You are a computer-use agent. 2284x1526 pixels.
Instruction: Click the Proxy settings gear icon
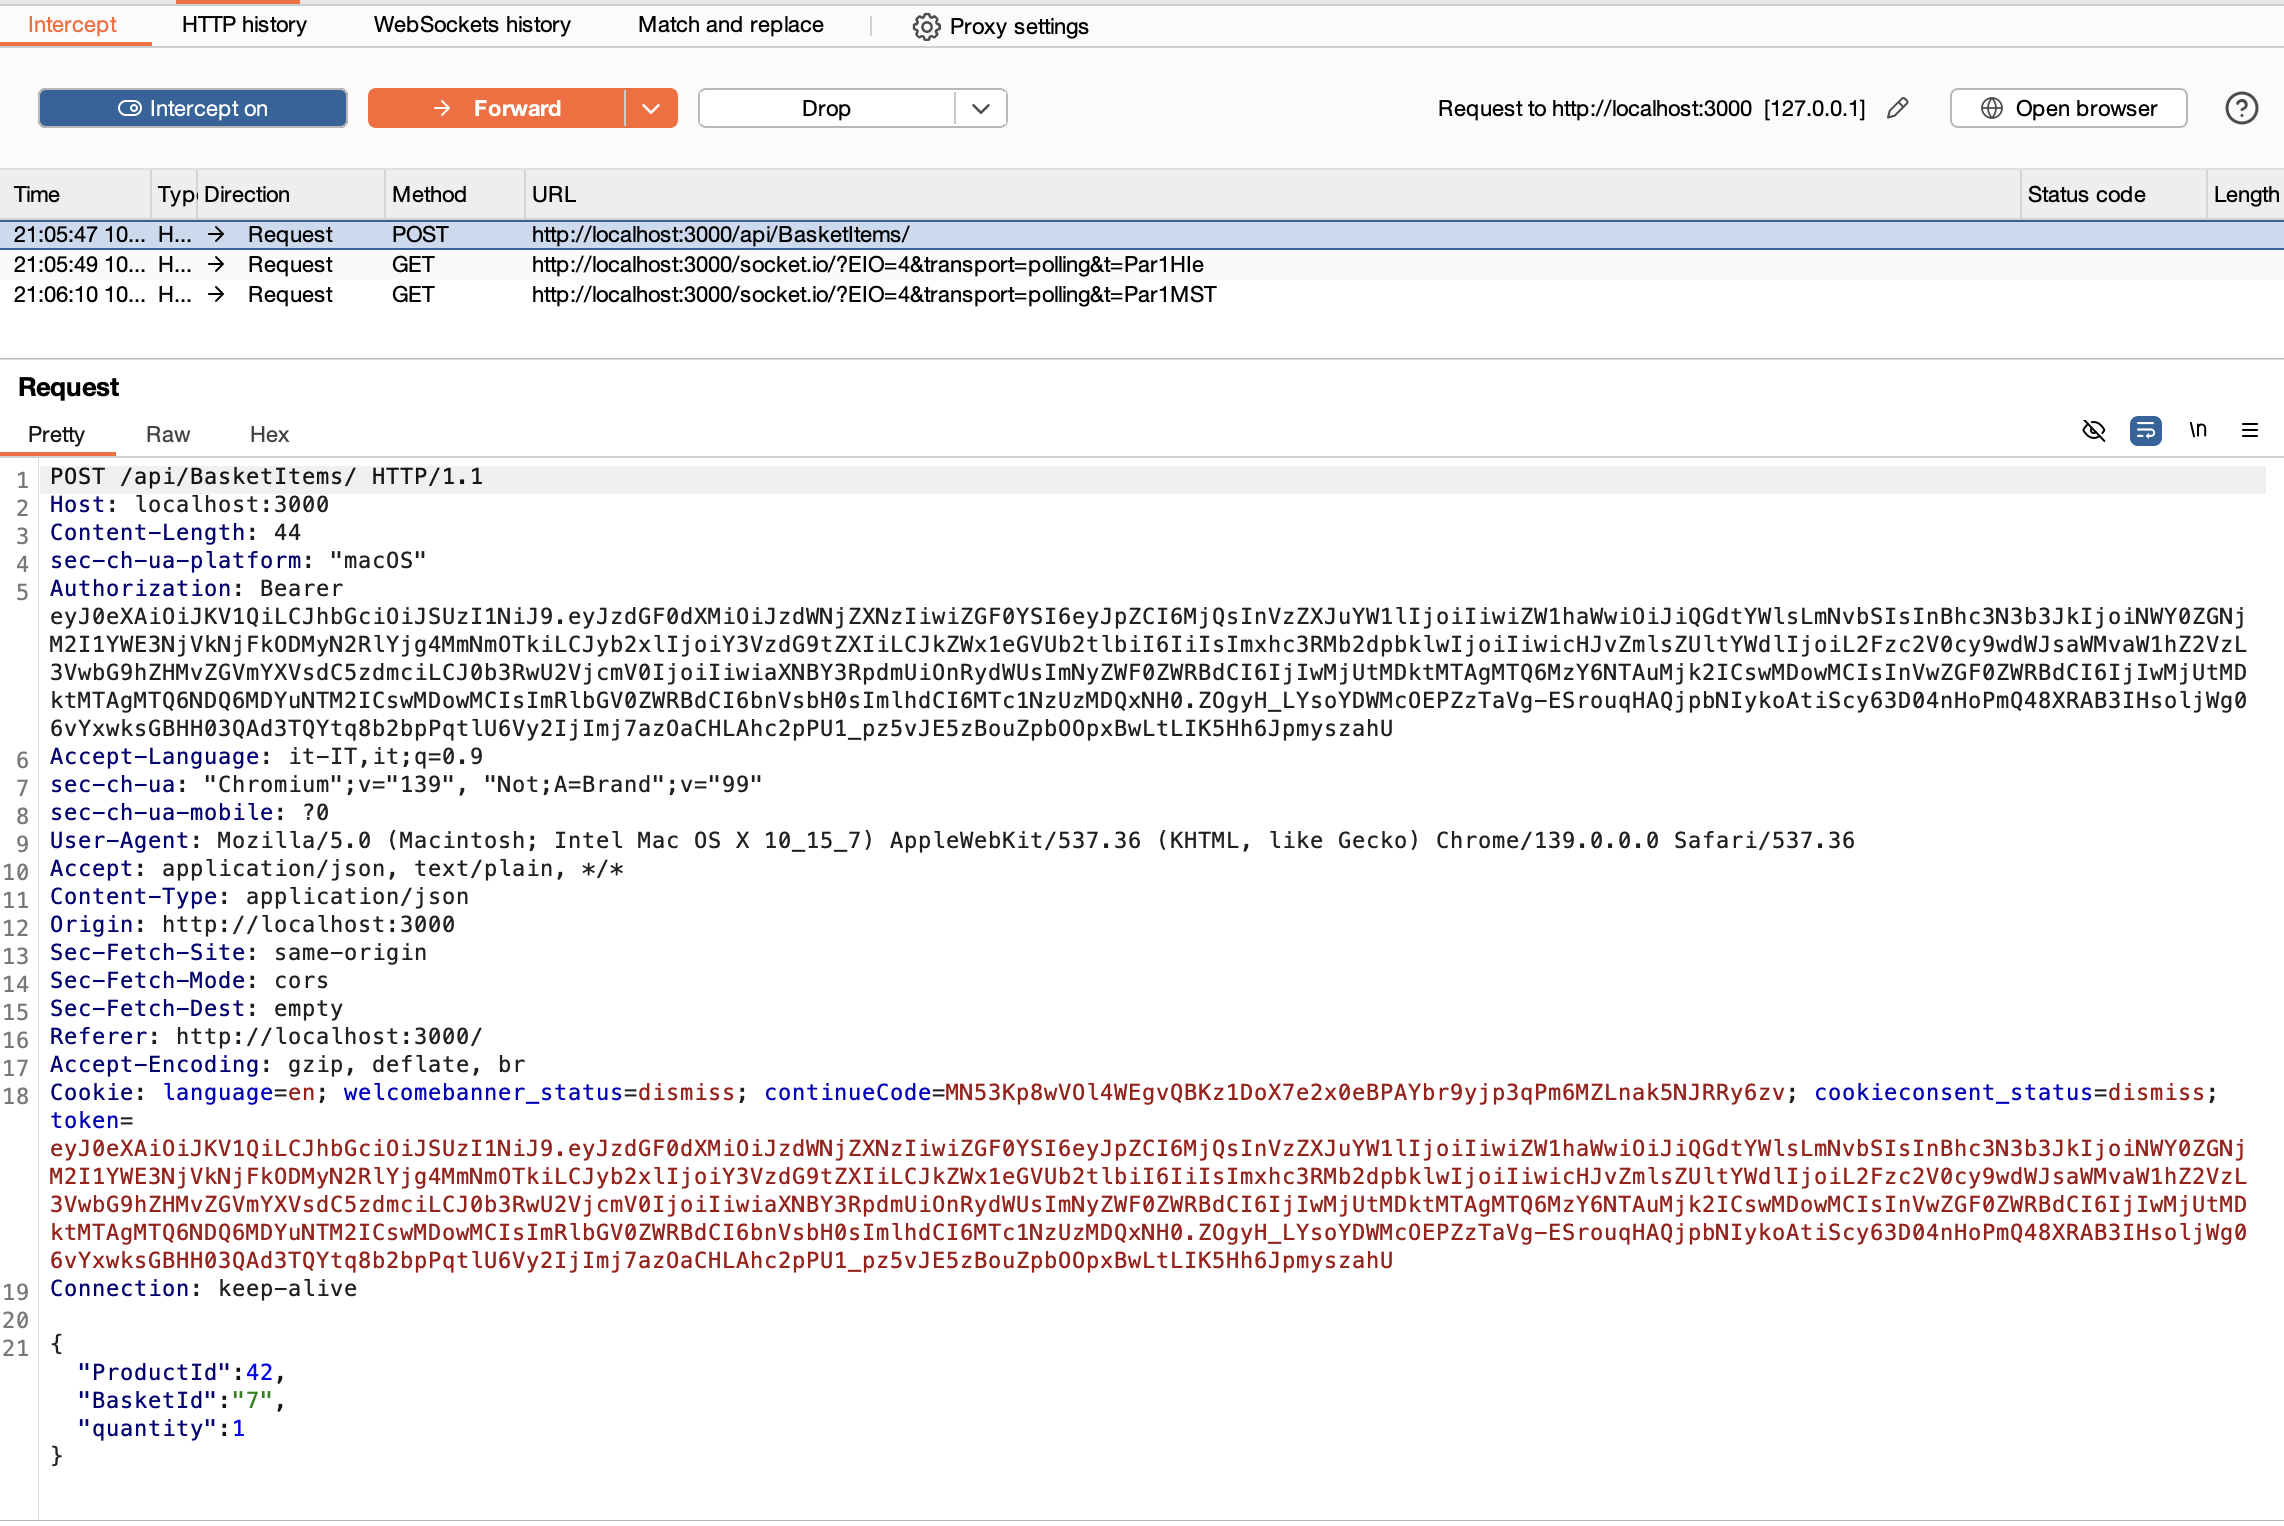926,26
